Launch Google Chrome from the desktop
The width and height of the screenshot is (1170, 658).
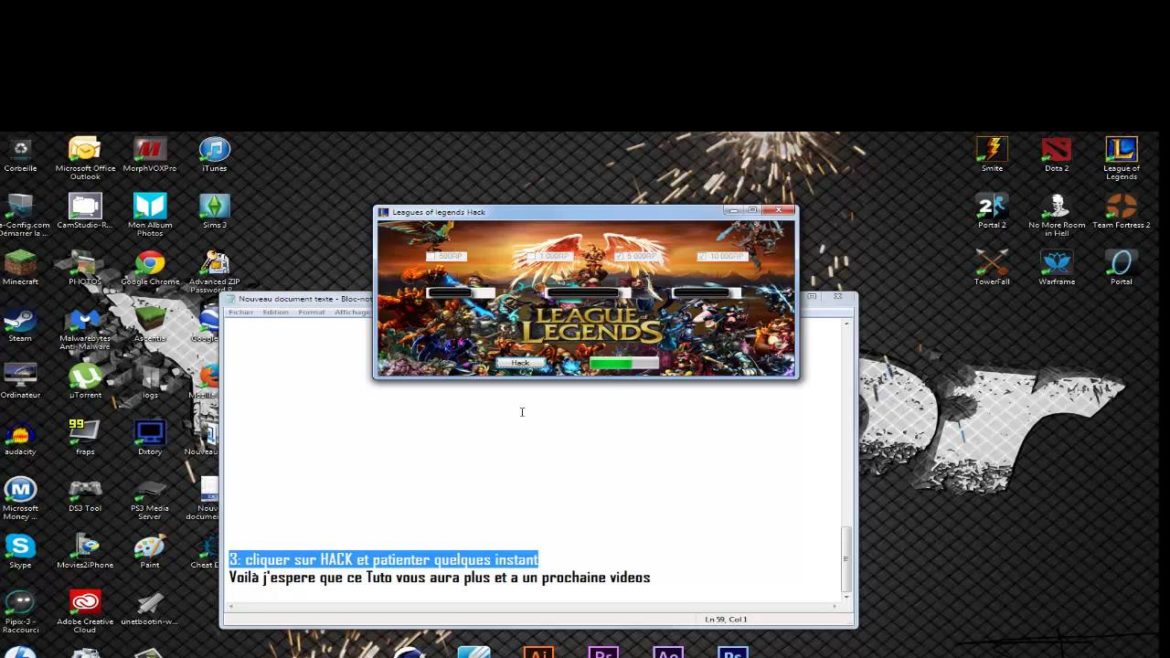(150, 264)
